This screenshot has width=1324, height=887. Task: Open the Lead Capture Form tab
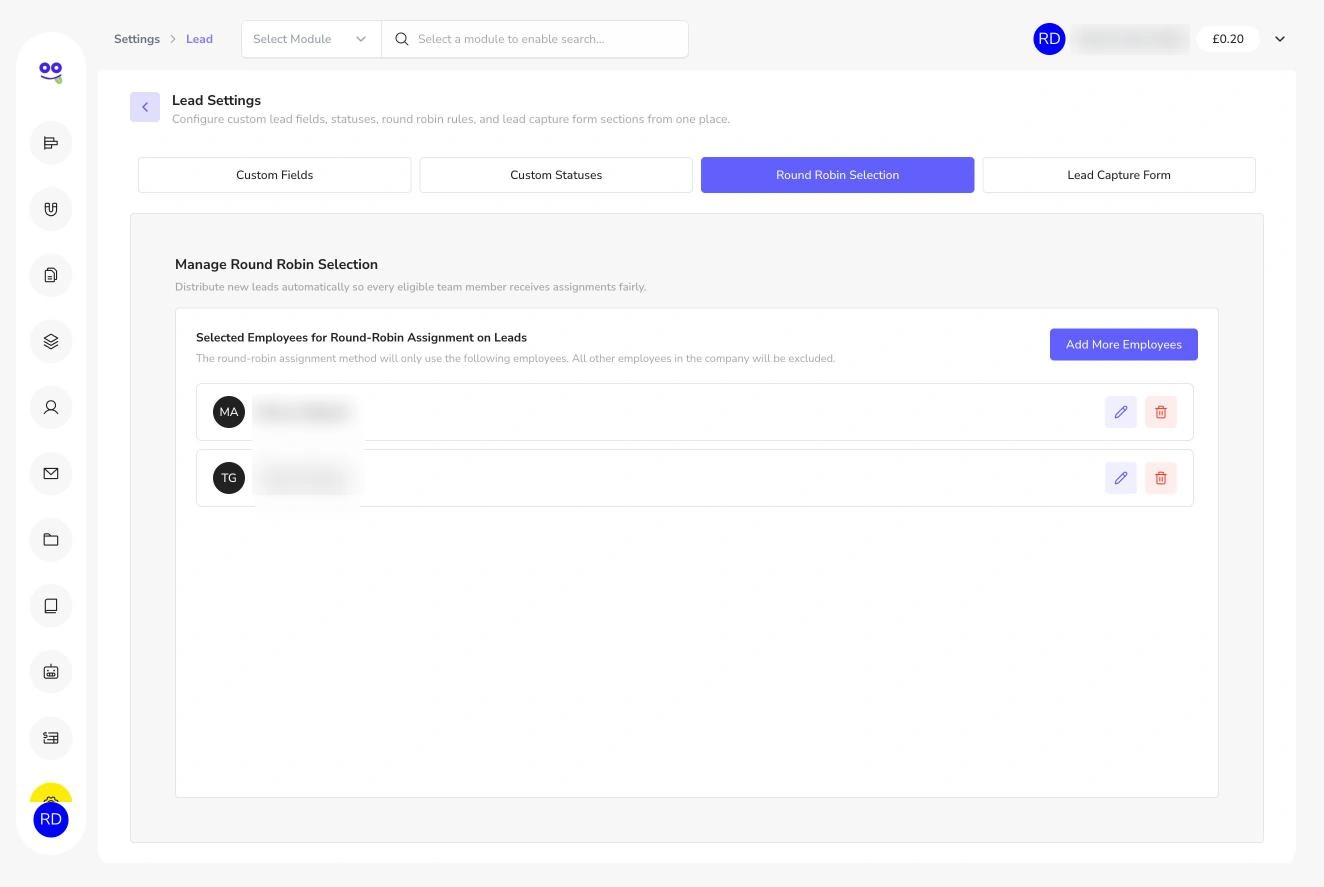[x=1119, y=175]
